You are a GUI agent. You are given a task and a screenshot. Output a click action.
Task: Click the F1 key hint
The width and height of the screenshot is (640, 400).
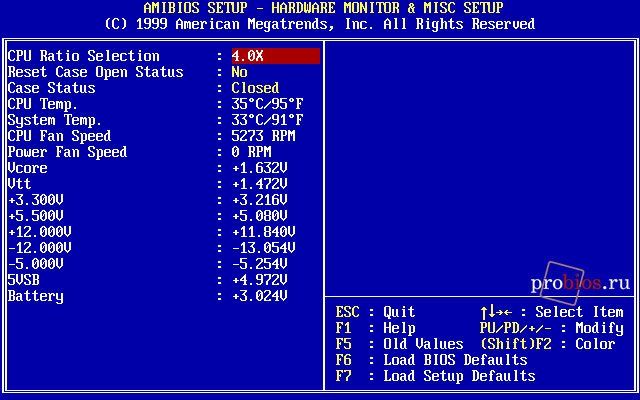[x=343, y=328]
